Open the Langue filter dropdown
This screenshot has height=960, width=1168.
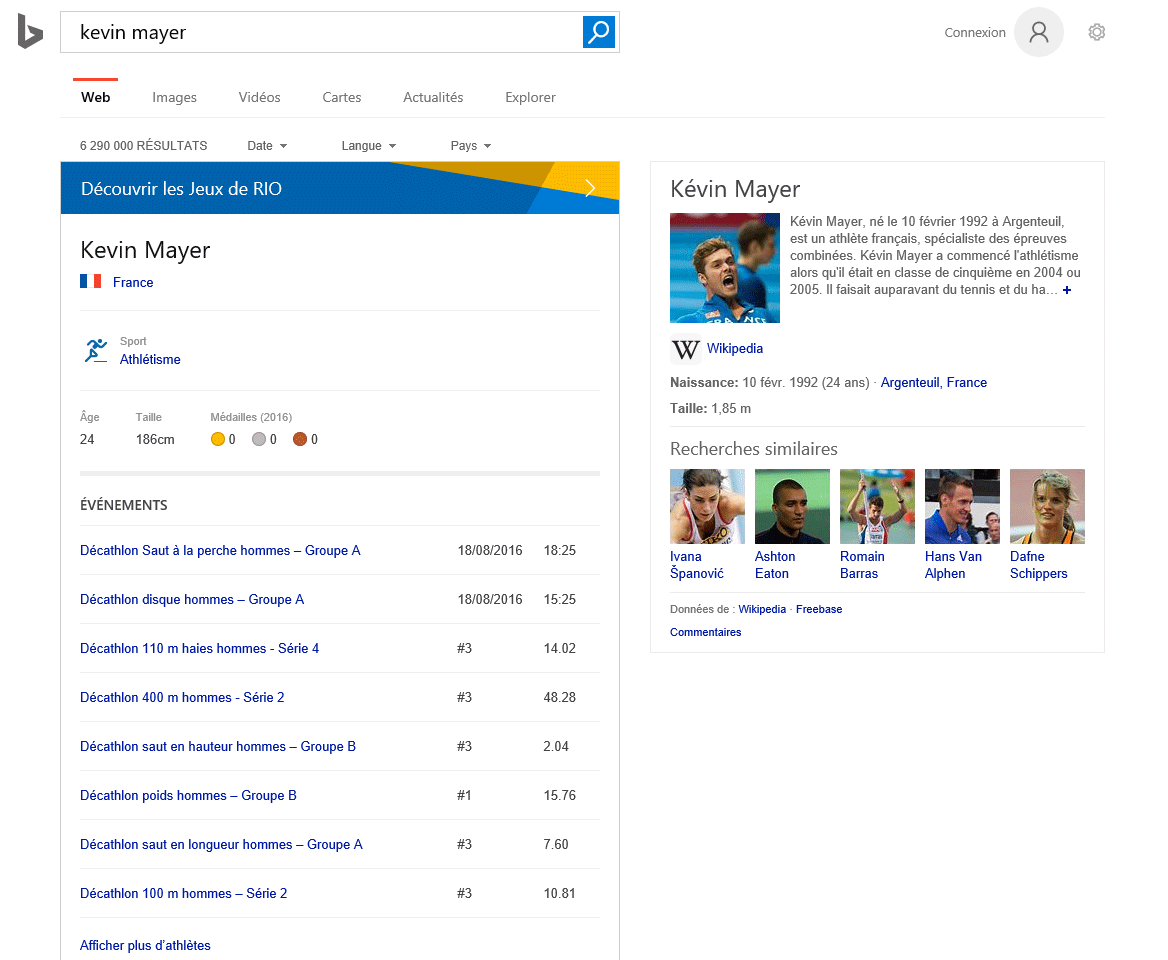[x=369, y=145]
